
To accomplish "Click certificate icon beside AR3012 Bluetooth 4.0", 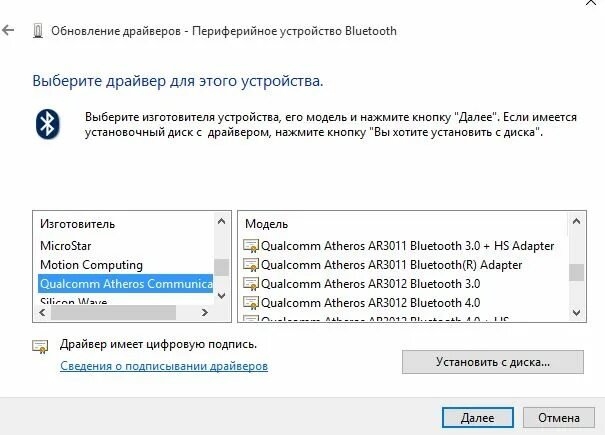I will click(x=251, y=303).
